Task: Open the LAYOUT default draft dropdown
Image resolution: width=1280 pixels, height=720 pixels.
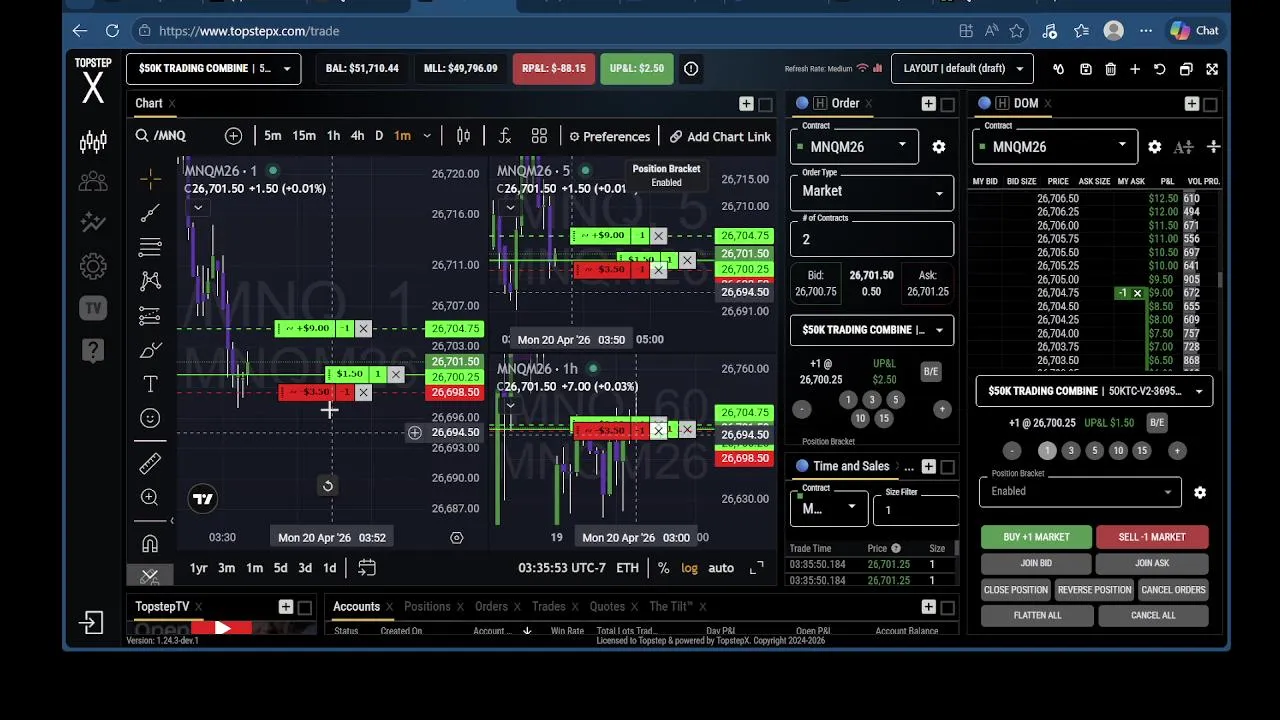Action: click(962, 69)
